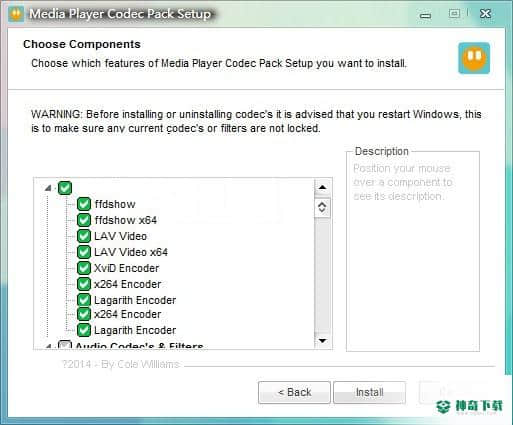Disable the XviD Encoder checkbox
Image resolution: width=513 pixels, height=425 pixels.
click(84, 268)
